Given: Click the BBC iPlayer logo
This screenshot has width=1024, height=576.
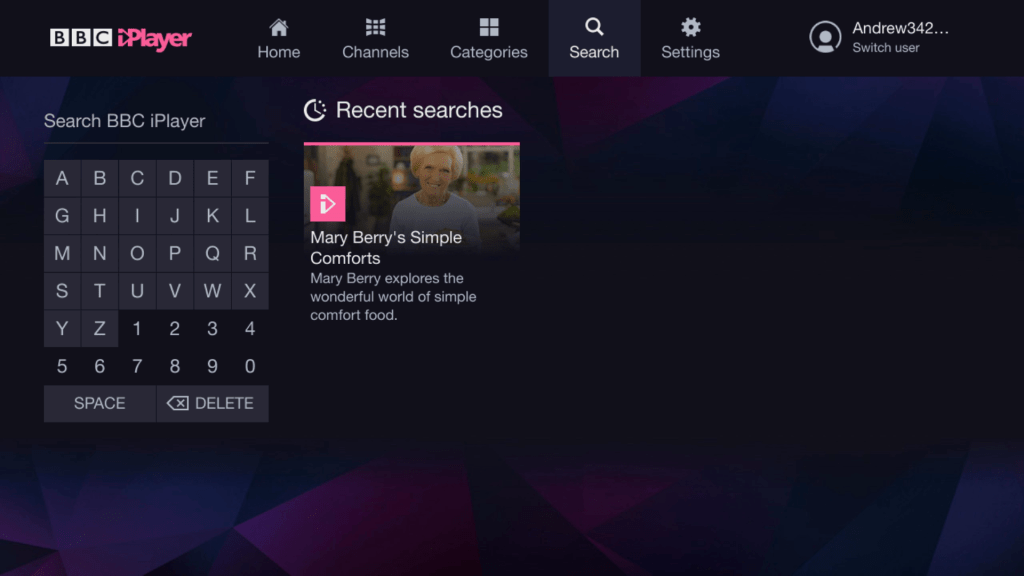Looking at the screenshot, I should coord(121,38).
